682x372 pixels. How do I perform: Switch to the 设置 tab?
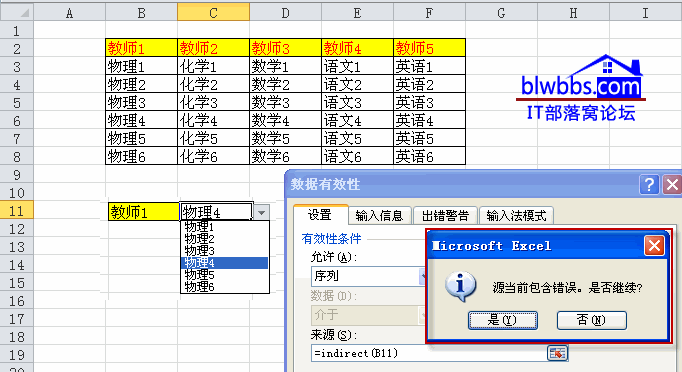[320, 215]
